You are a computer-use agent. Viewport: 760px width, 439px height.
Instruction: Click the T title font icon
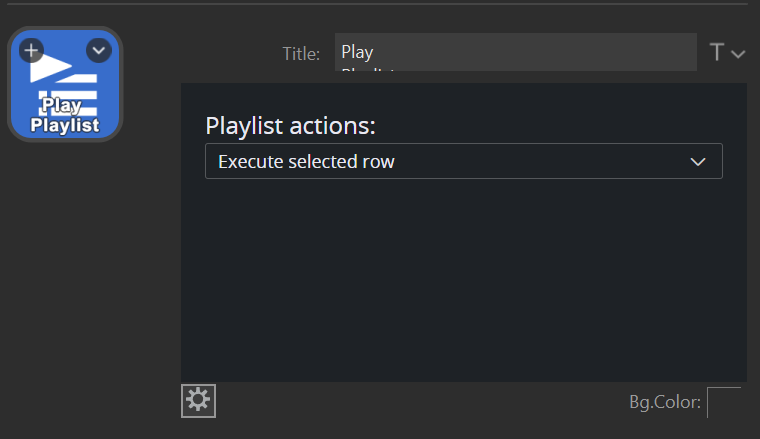(716, 53)
